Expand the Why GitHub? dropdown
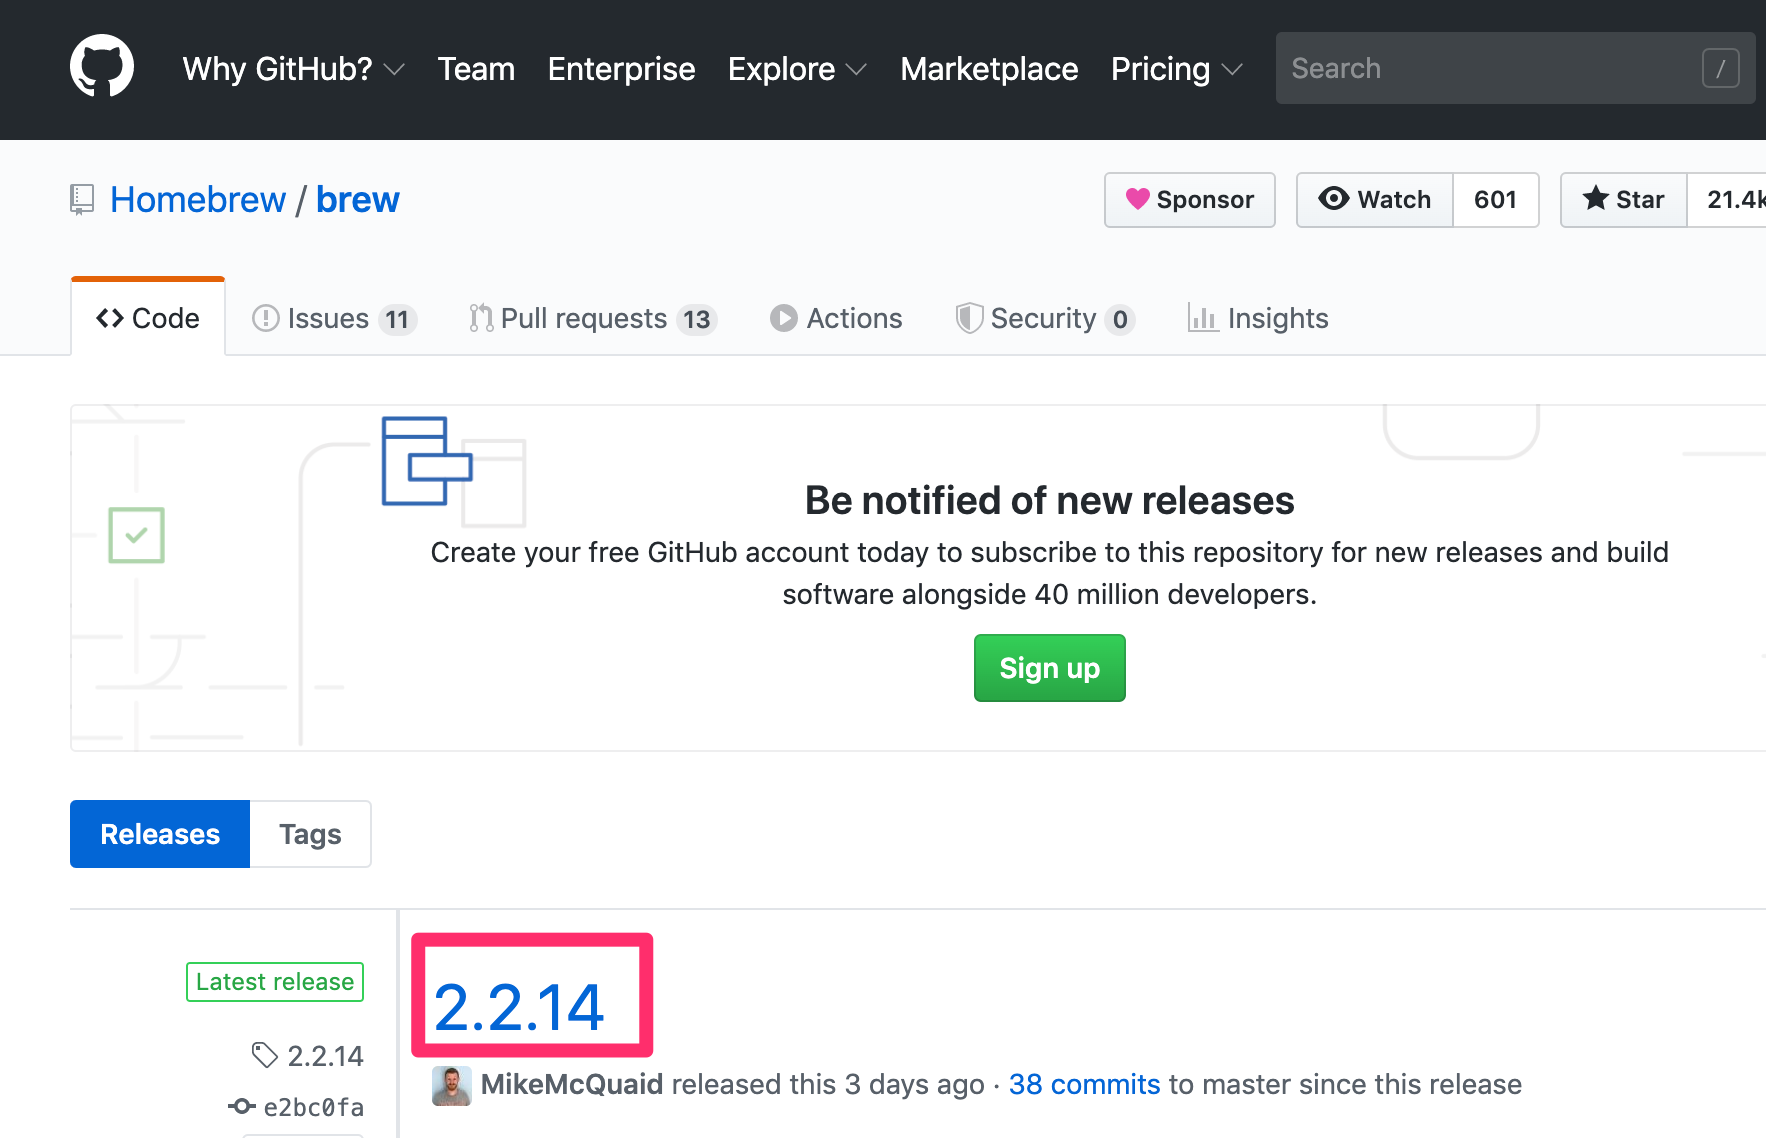The image size is (1766, 1138). click(293, 69)
